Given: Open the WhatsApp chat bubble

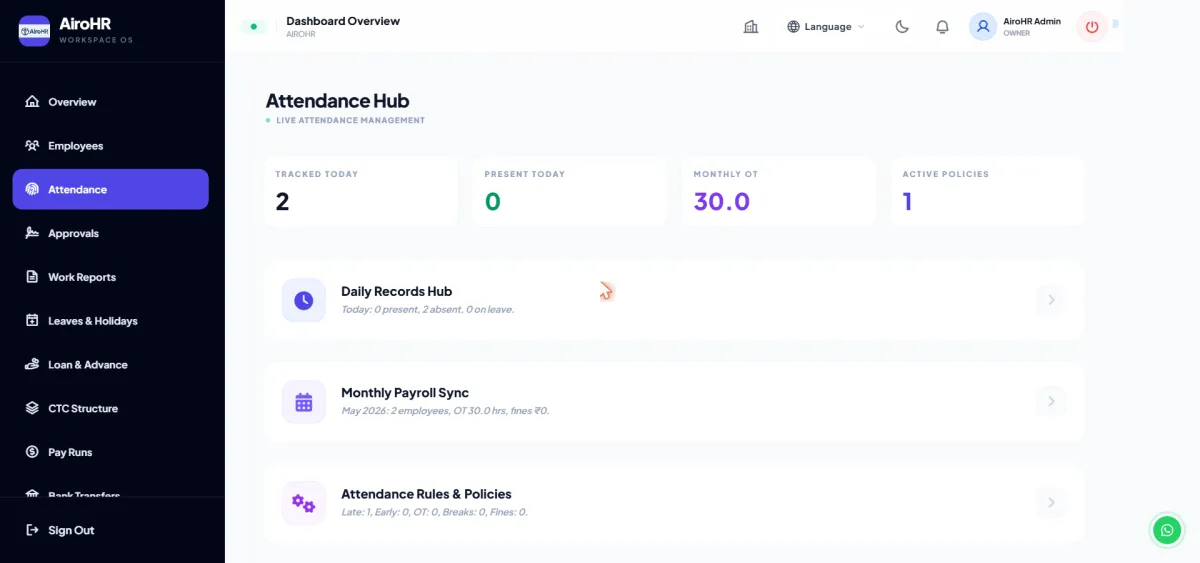Looking at the screenshot, I should tap(1167, 530).
